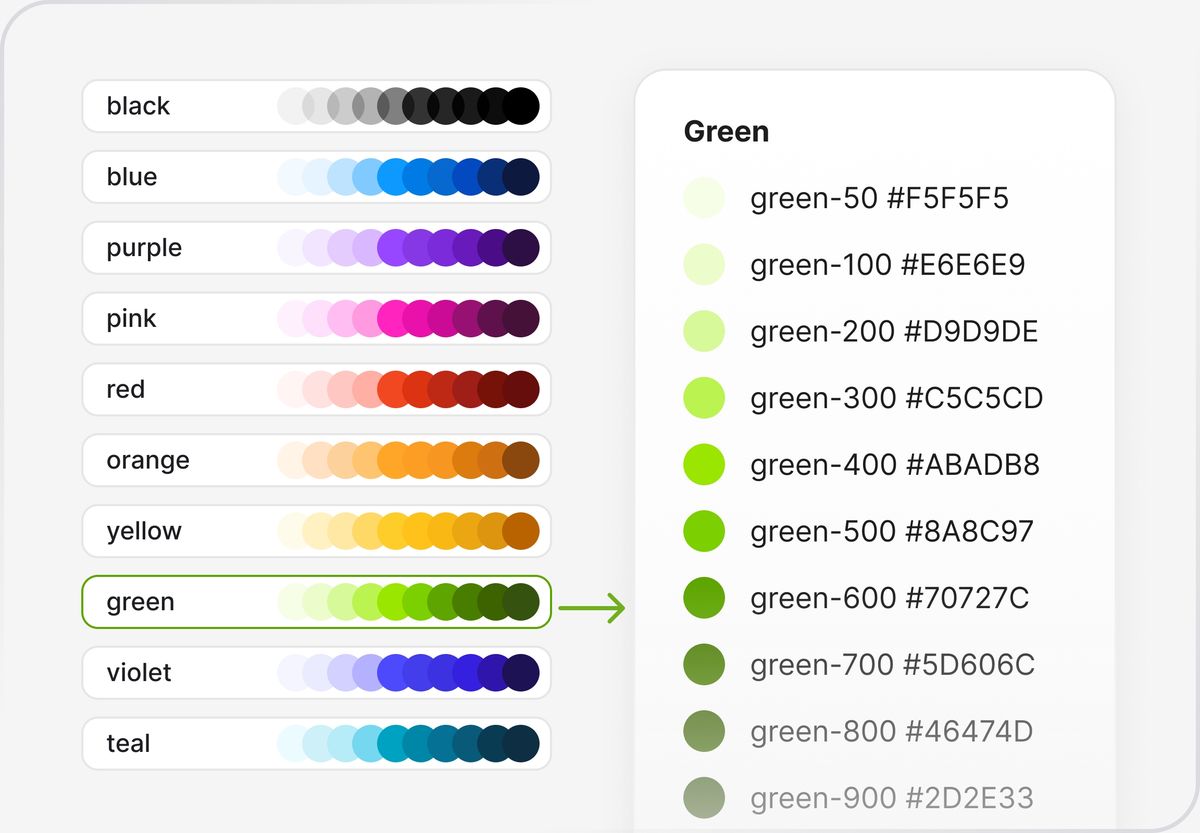Pick the darkest swatch in the teal row

(521, 744)
